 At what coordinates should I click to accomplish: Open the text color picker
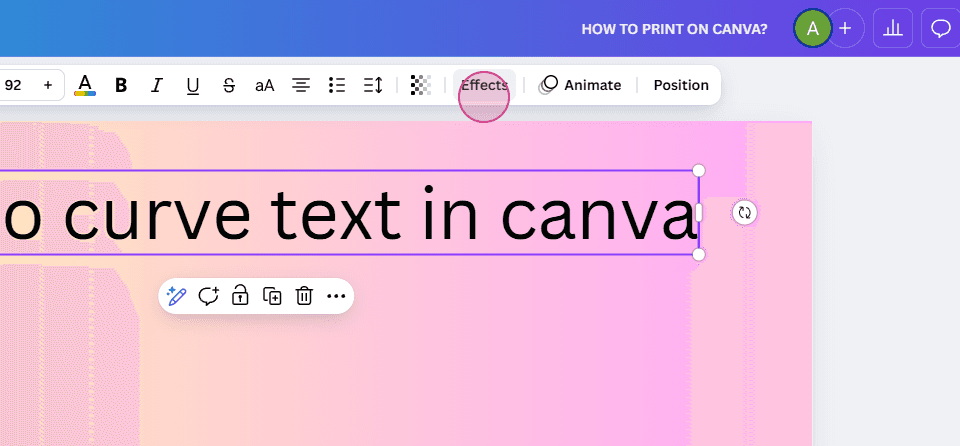point(85,85)
